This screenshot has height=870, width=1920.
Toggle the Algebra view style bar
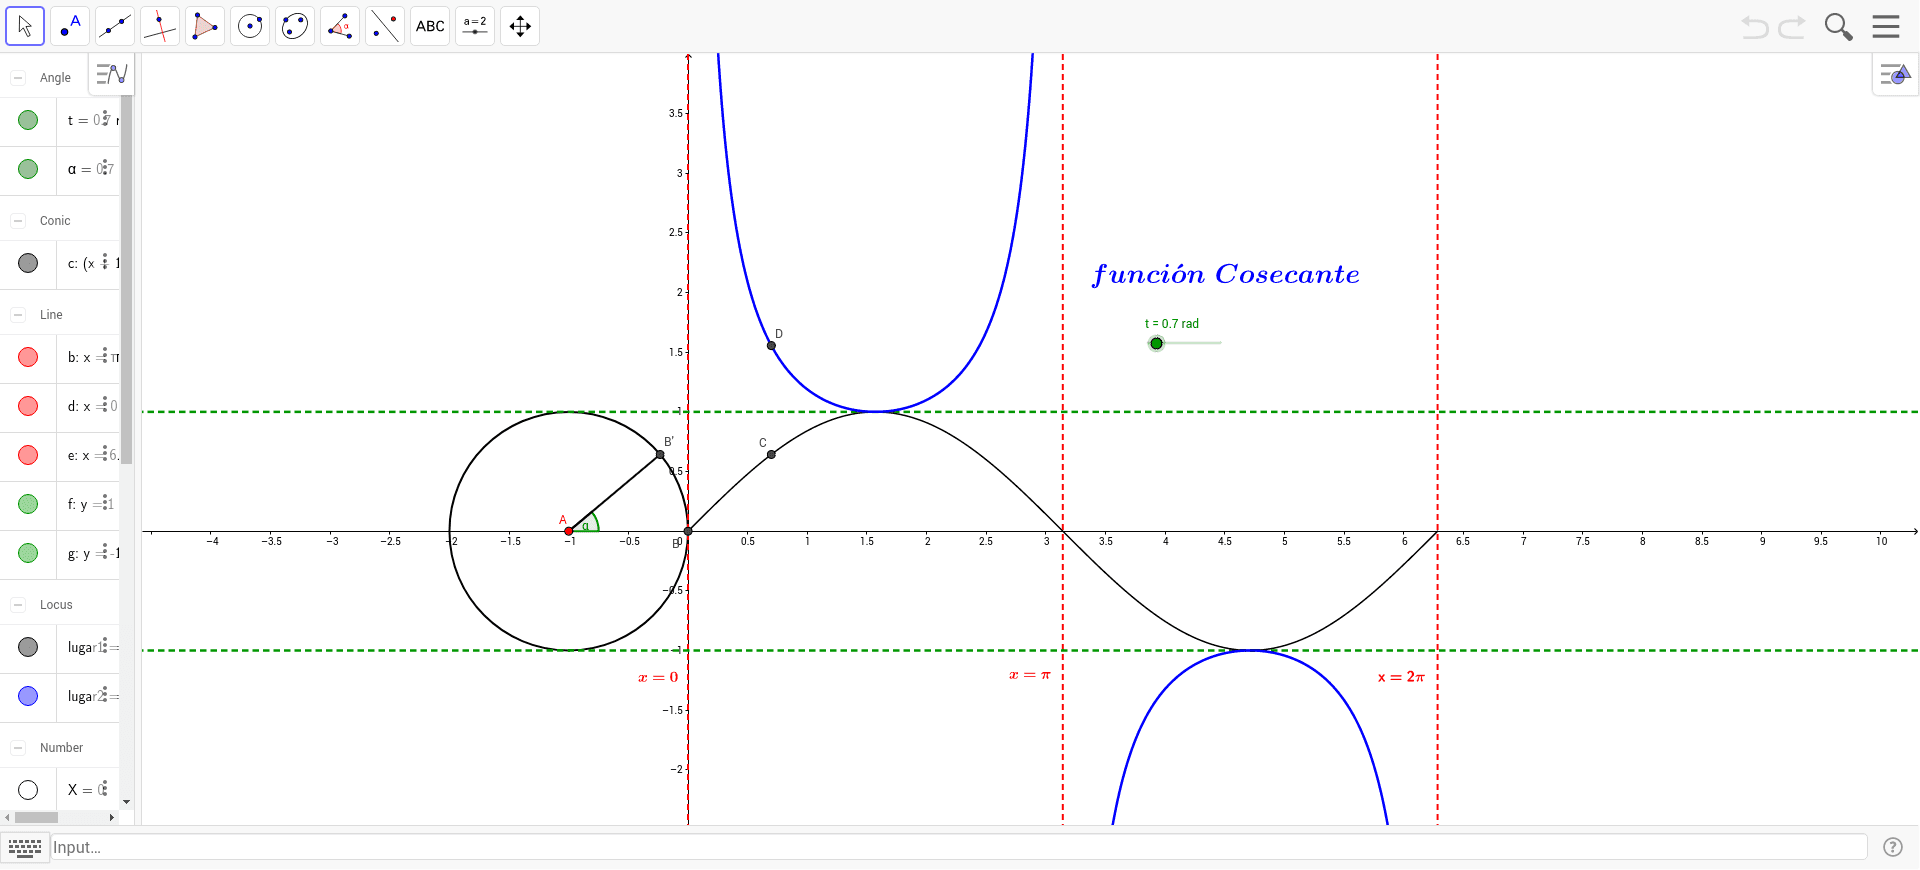(112, 74)
